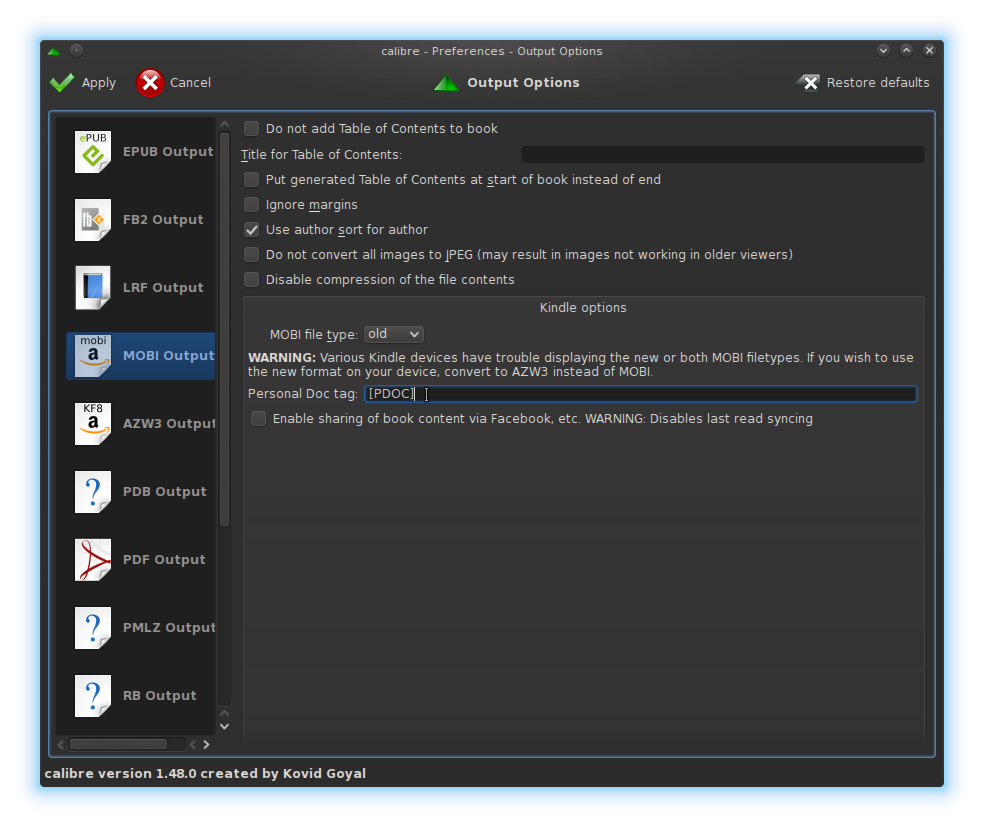Select the EPUB Output icon

click(x=93, y=152)
